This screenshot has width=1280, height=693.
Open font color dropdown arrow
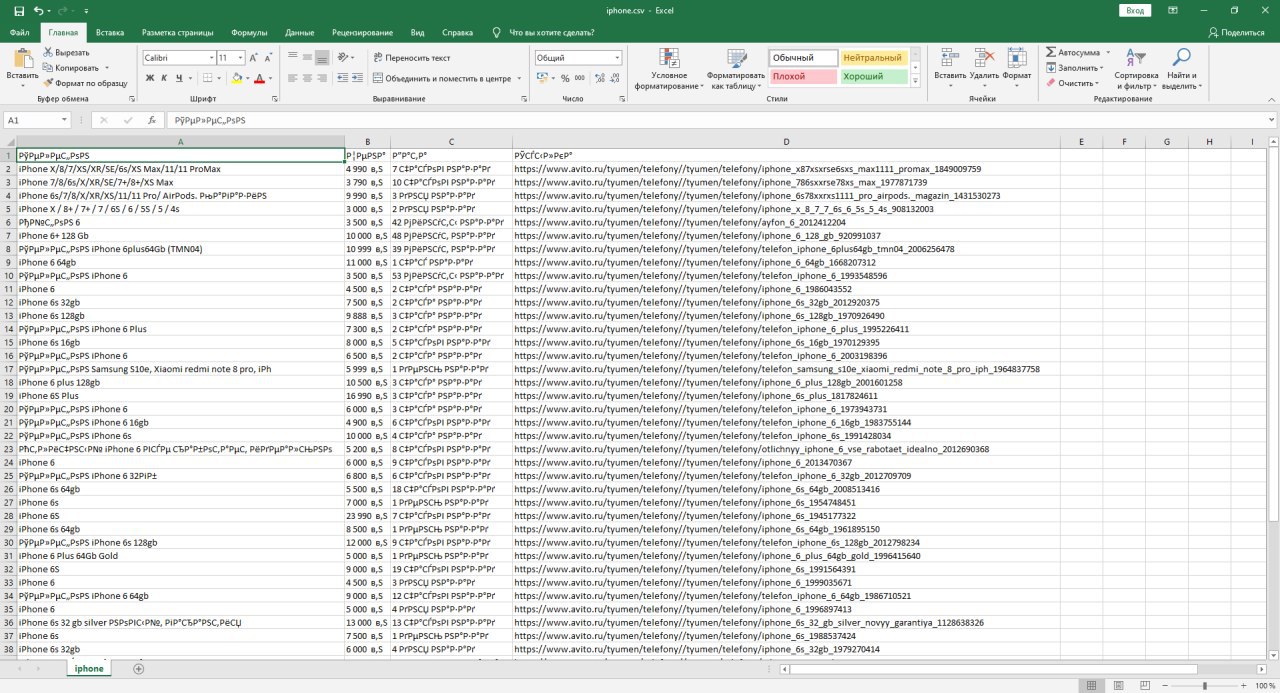coord(270,78)
